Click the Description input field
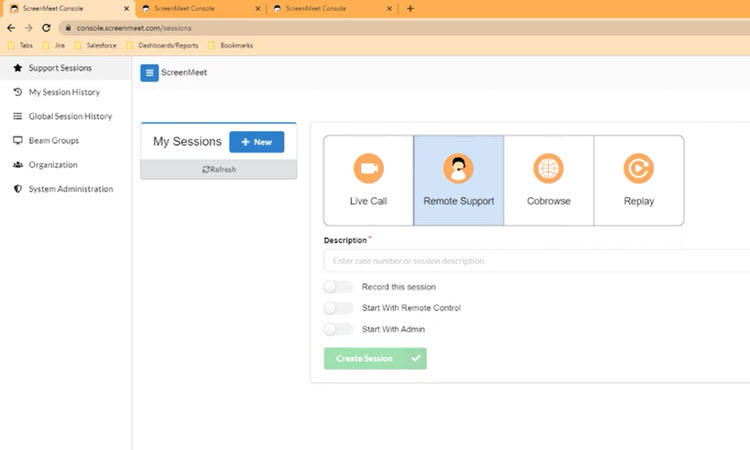Viewport: 750px width, 450px height. (x=537, y=261)
